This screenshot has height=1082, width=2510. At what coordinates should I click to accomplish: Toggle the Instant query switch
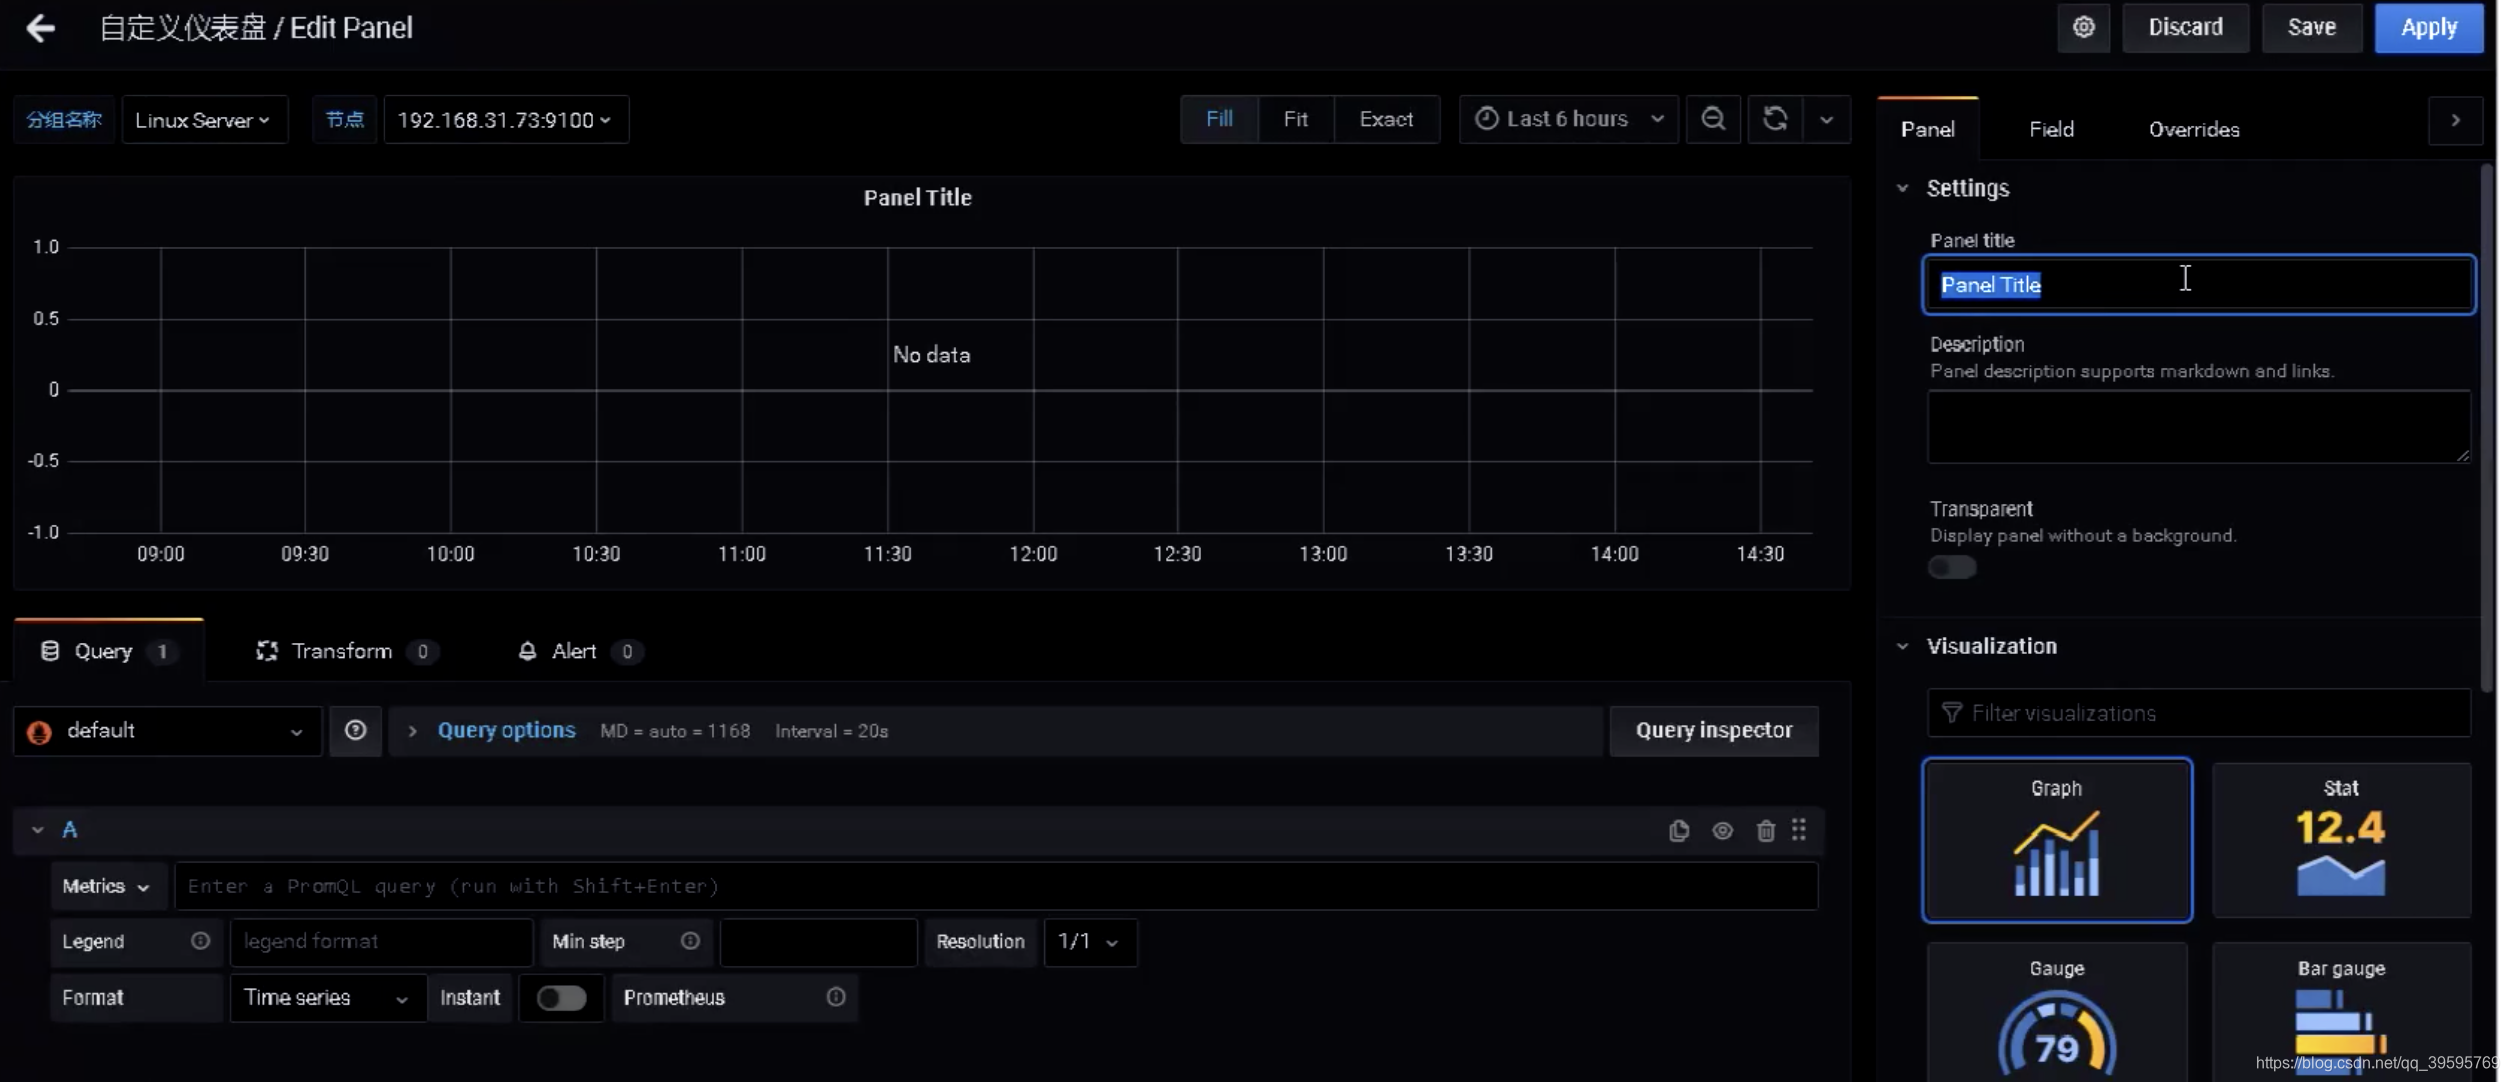(x=560, y=997)
